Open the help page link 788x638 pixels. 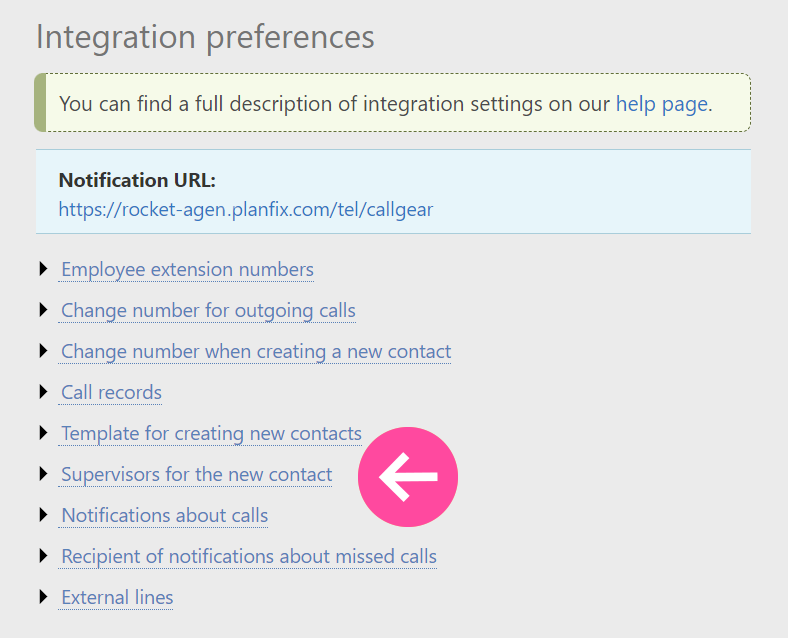tap(662, 104)
